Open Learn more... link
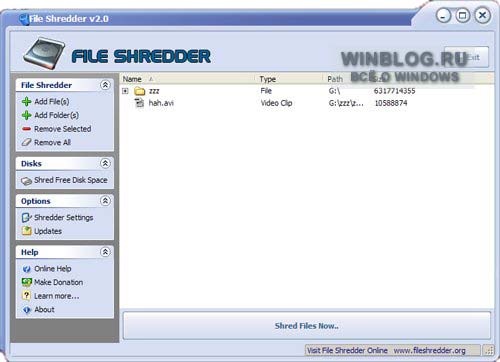This screenshot has height=362, width=500. [x=57, y=296]
